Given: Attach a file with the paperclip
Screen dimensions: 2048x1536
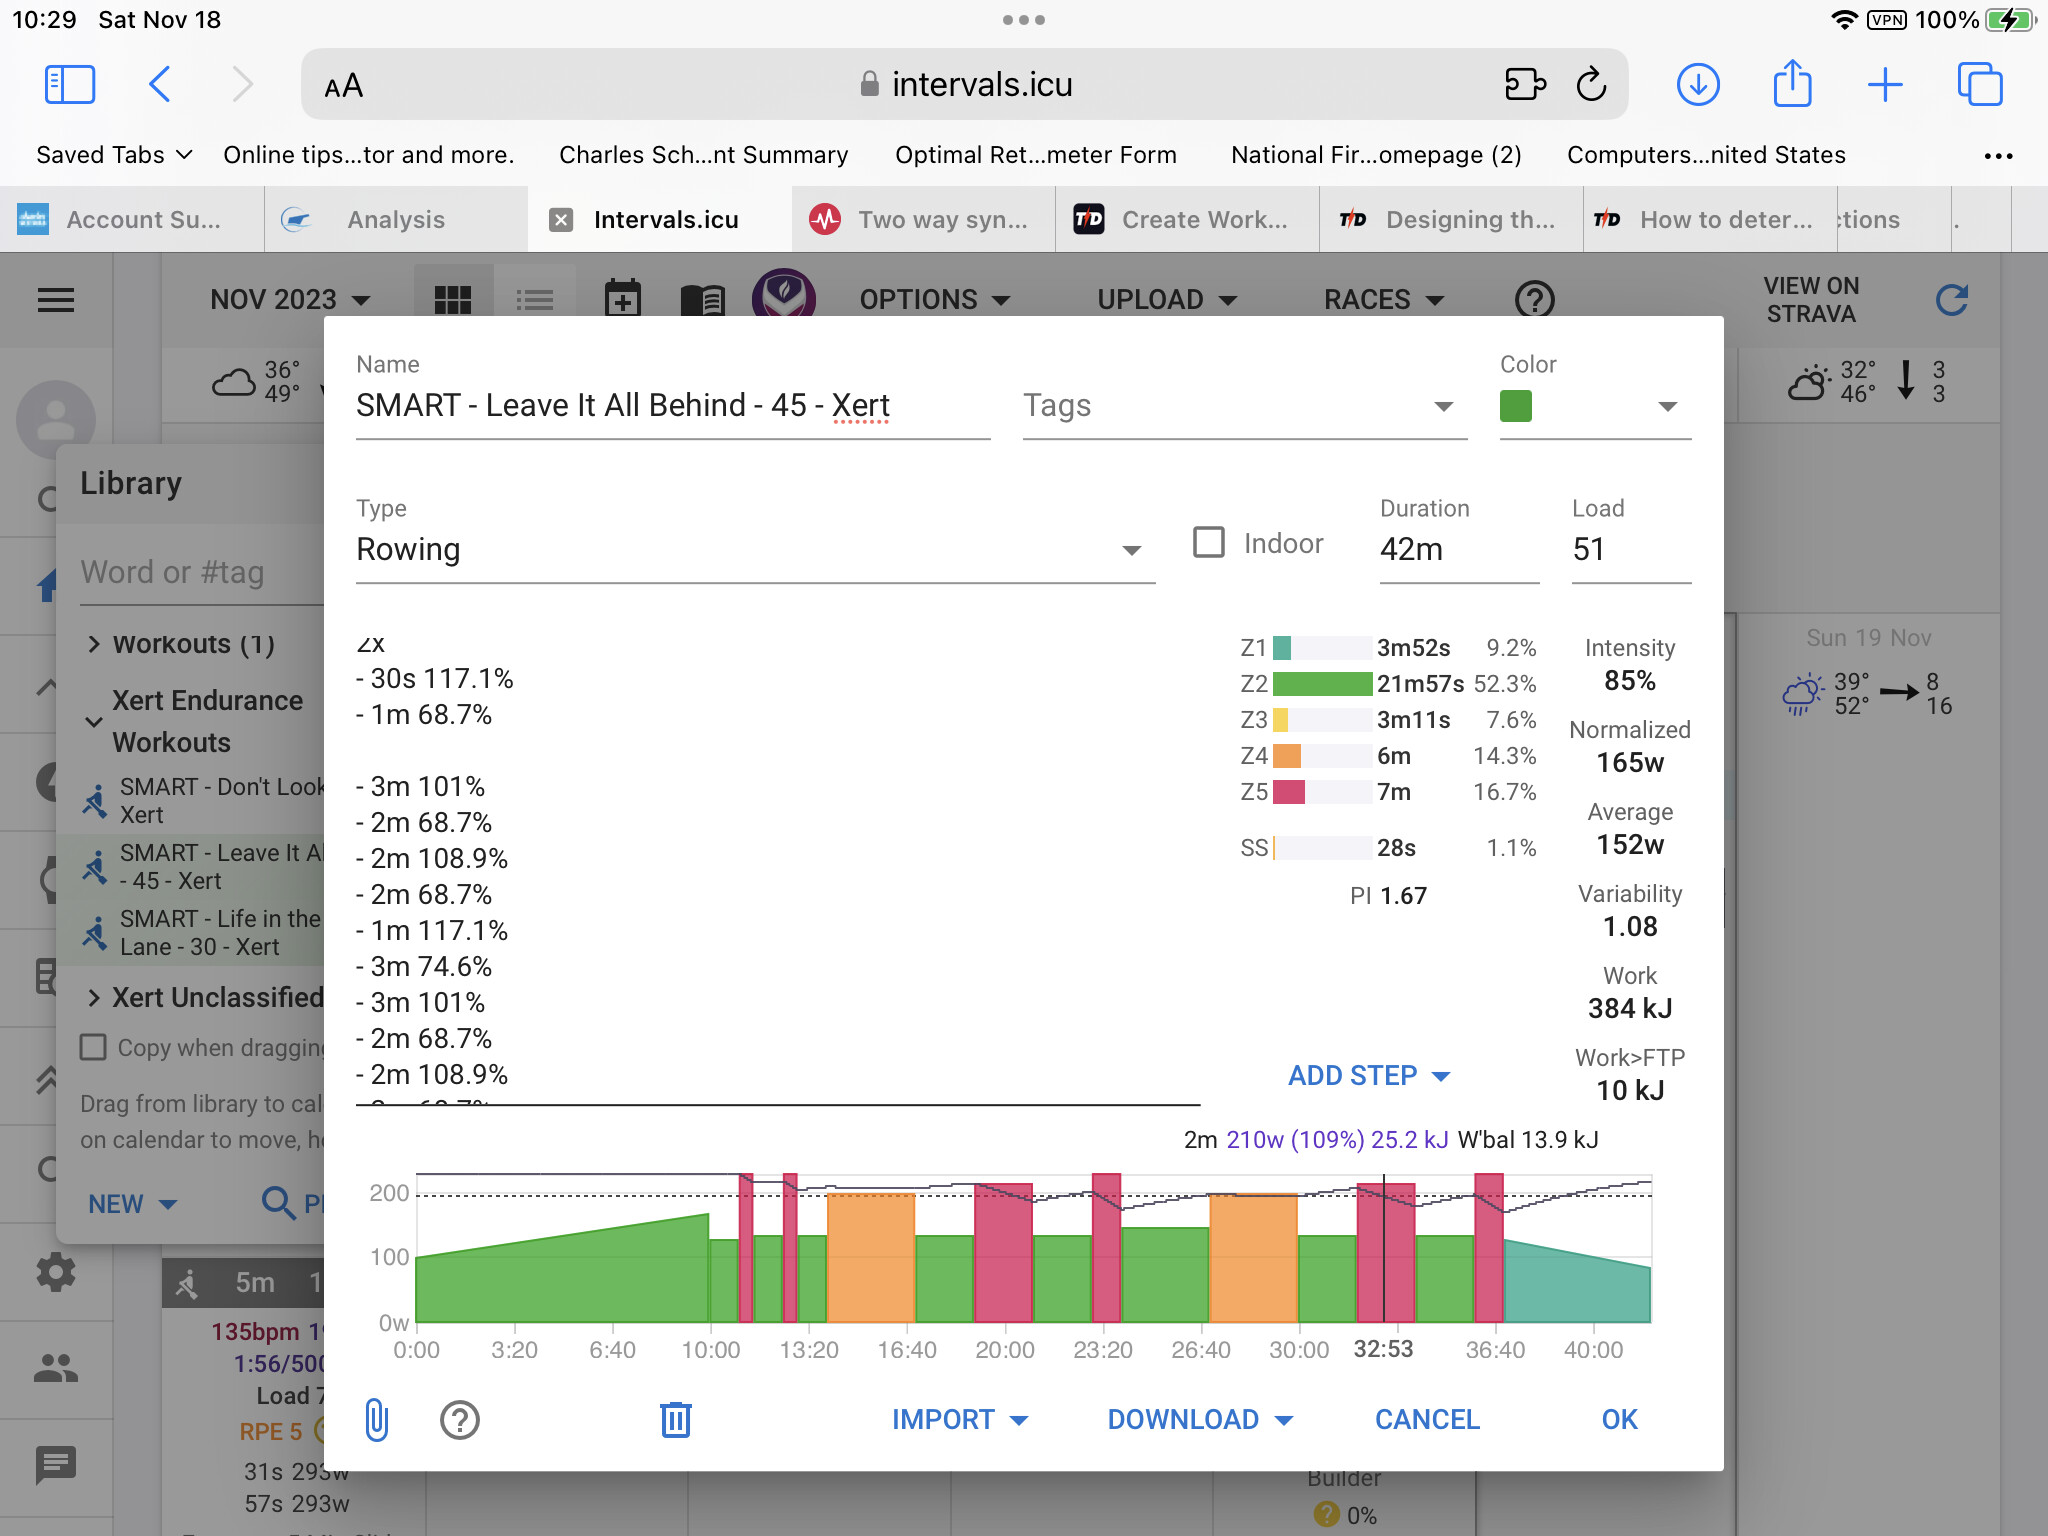Looking at the screenshot, I should [376, 1419].
